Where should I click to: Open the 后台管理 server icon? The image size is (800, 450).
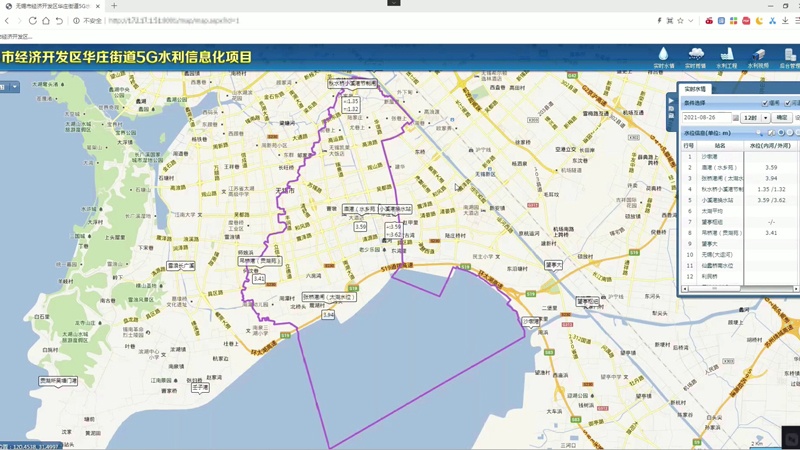point(789,55)
